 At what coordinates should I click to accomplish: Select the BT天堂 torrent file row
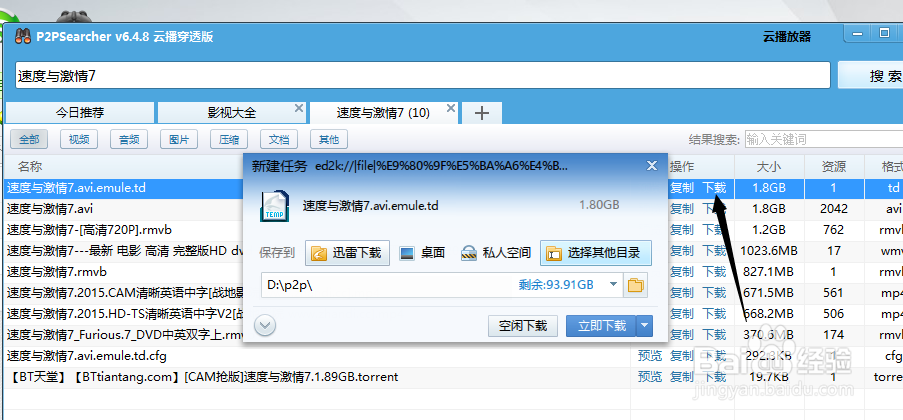click(x=204, y=377)
